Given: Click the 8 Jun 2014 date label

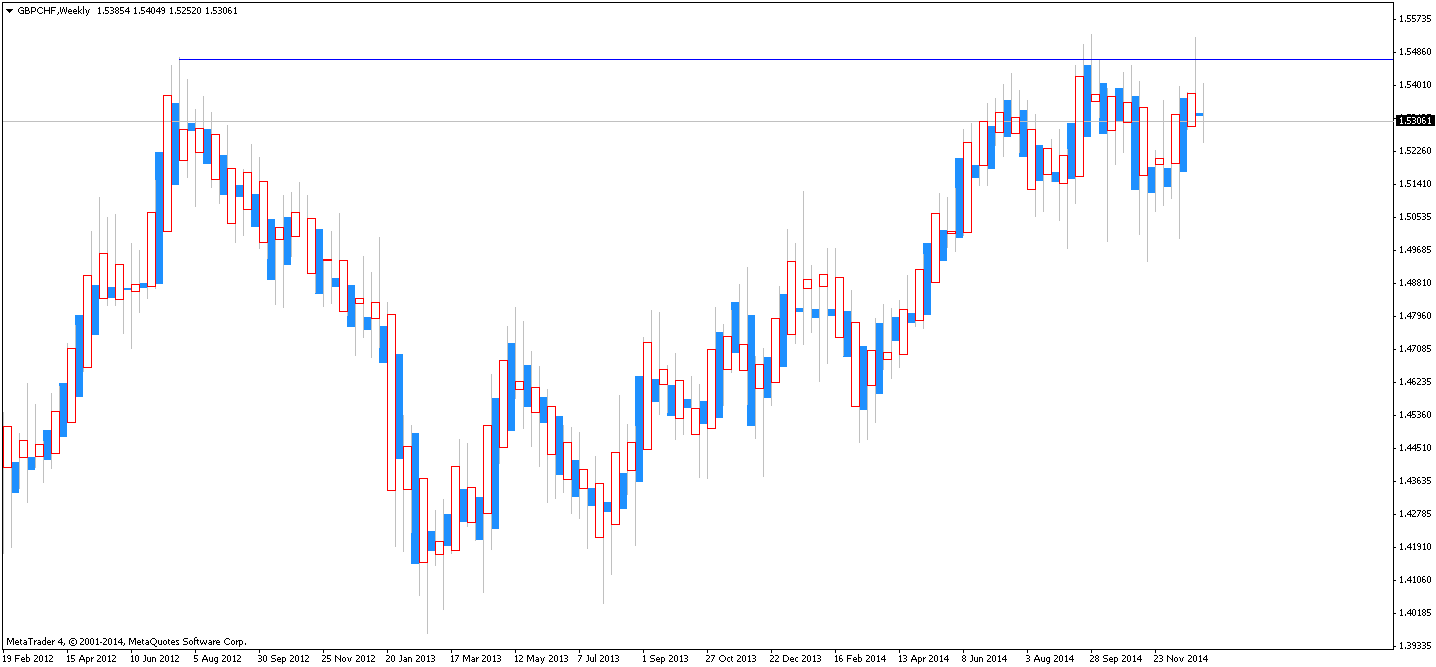Looking at the screenshot, I should coord(985,658).
